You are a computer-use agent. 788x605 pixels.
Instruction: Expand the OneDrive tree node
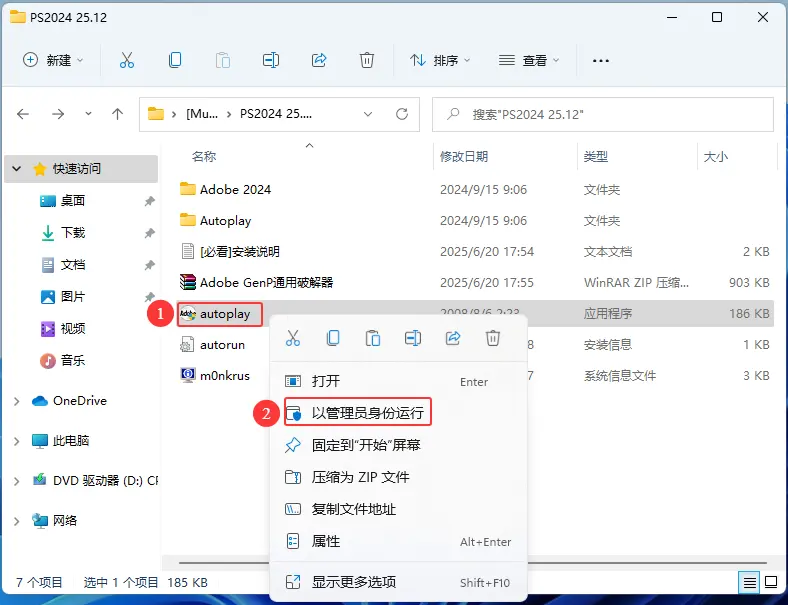[17, 401]
